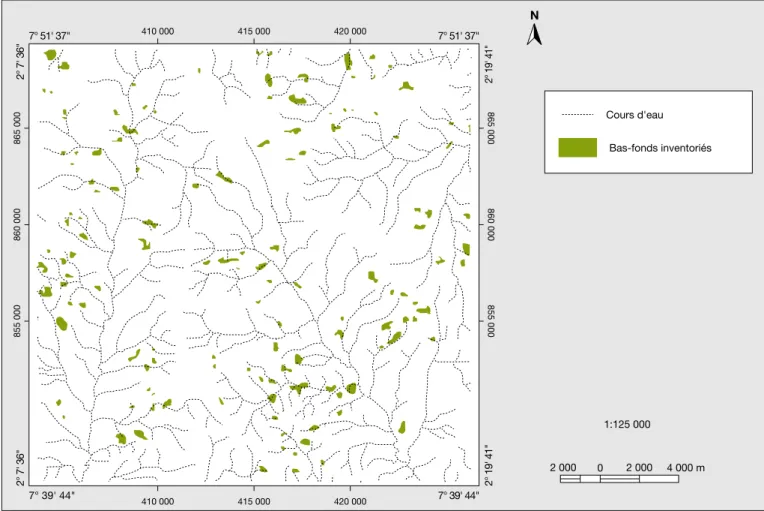Click "410 000" on the top axis
Screen dimensions: 764x511
[157, 31]
